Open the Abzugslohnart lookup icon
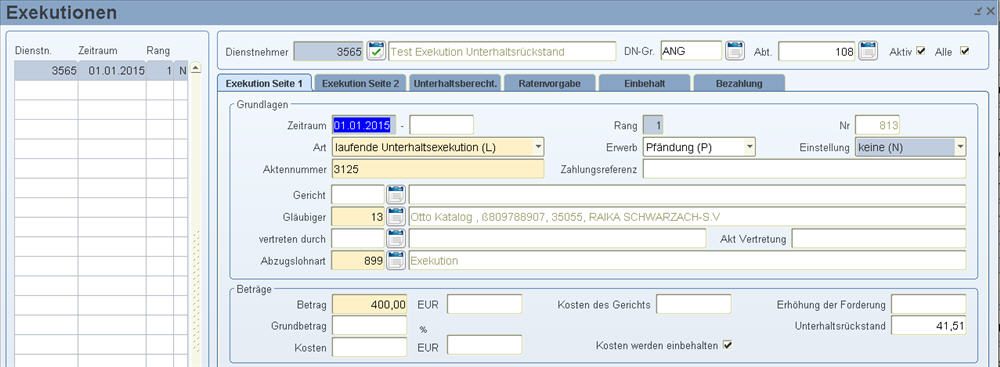The width and height of the screenshot is (1000, 367). (396, 260)
